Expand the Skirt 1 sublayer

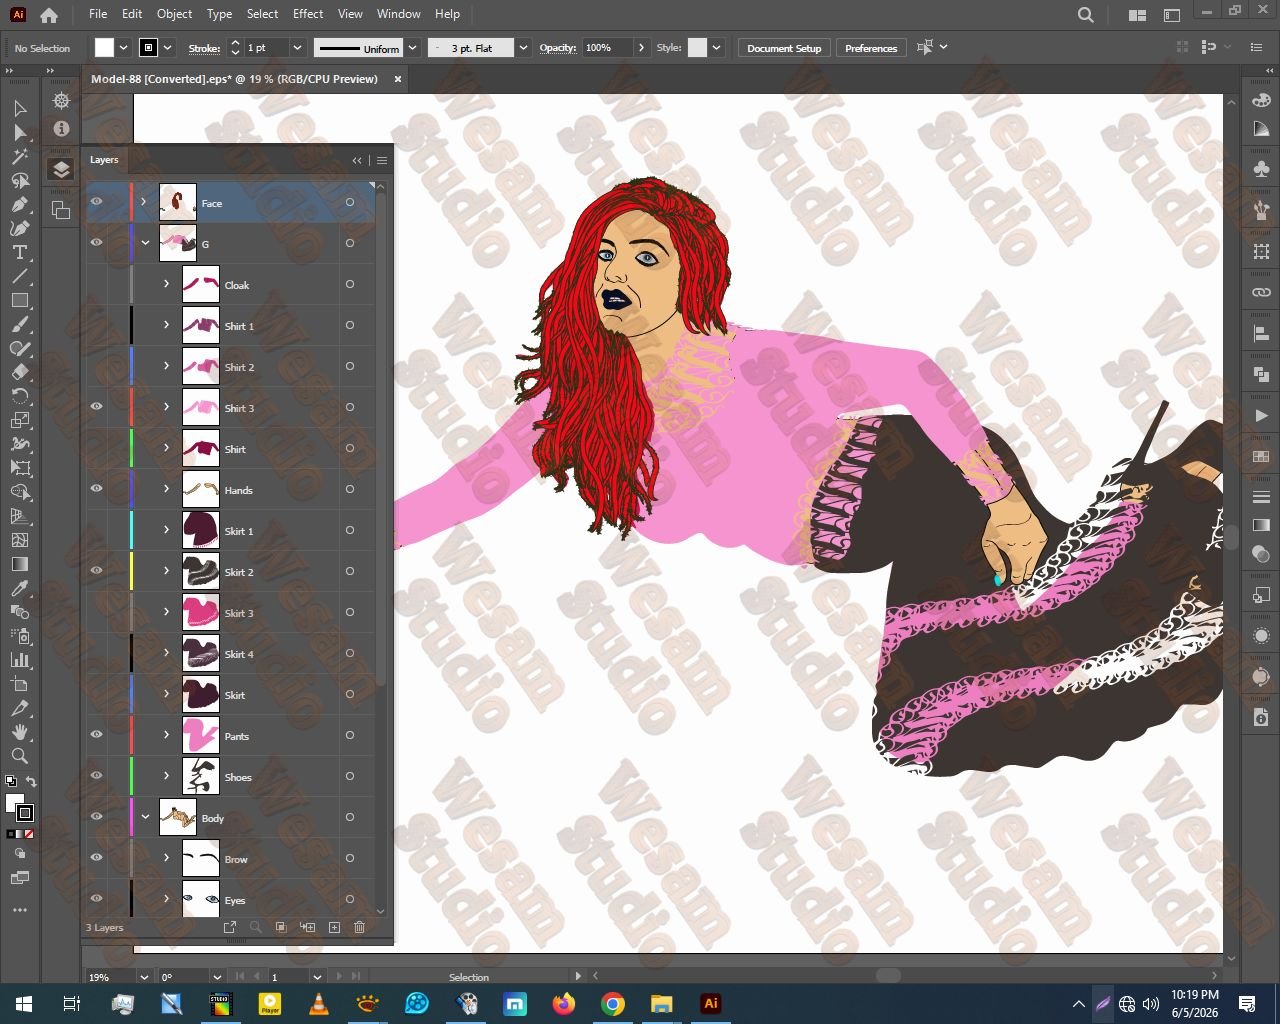pyautogui.click(x=167, y=530)
